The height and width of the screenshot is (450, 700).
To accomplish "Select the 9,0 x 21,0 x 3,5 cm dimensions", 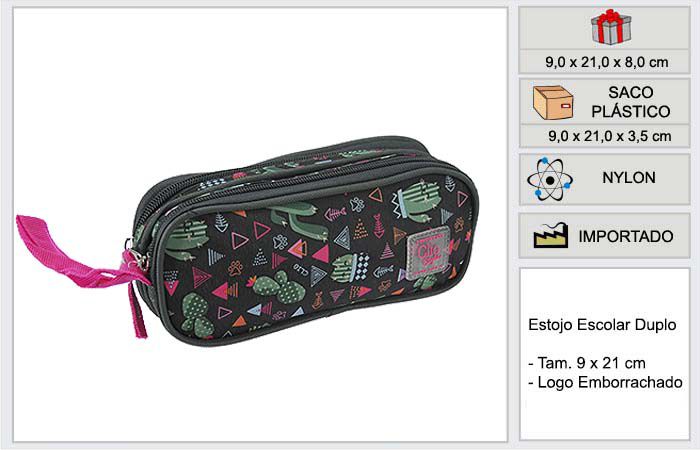I will 609,136.
